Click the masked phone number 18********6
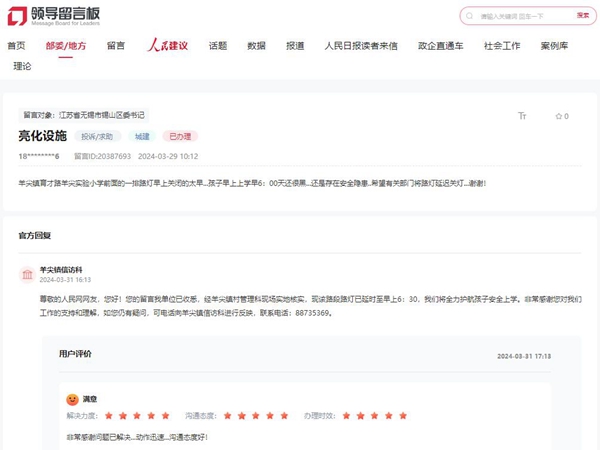Screen dimensions: 600x450 click(x=39, y=156)
